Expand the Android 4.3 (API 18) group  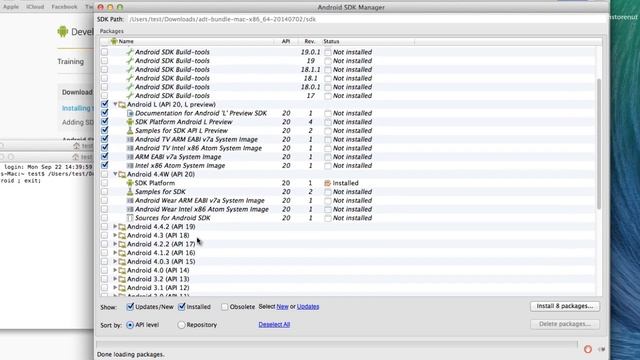[115, 235]
